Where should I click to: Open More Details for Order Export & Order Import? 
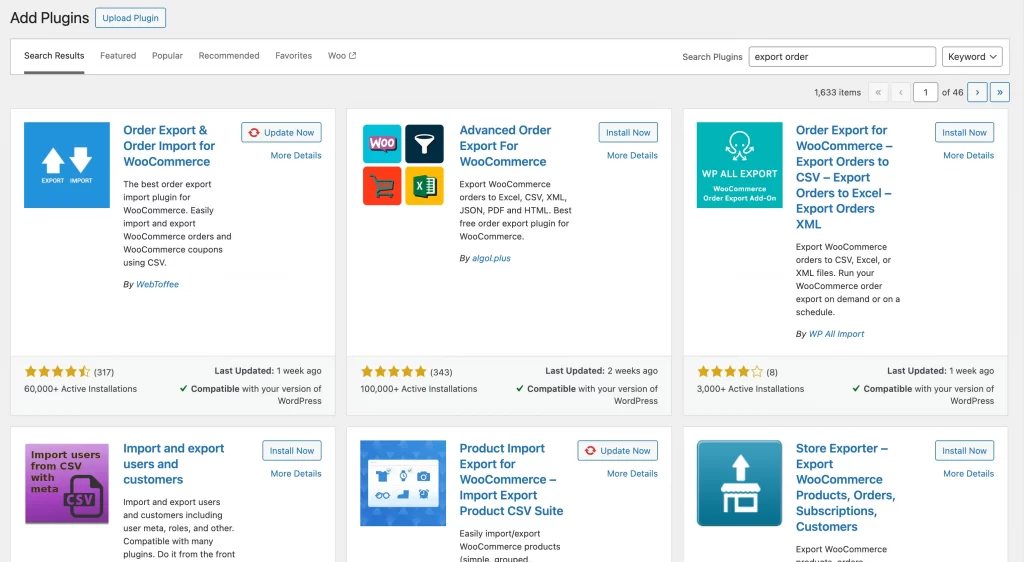[x=296, y=155]
